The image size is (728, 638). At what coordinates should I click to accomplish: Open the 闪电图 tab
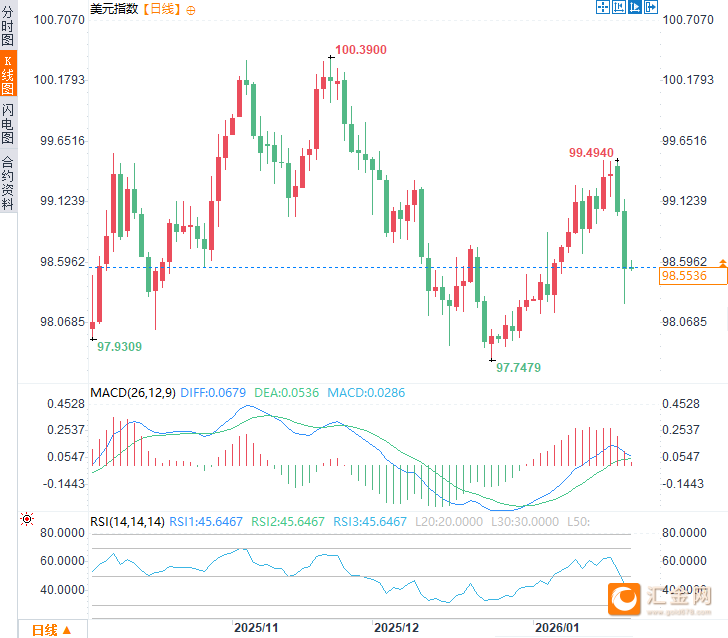8,124
